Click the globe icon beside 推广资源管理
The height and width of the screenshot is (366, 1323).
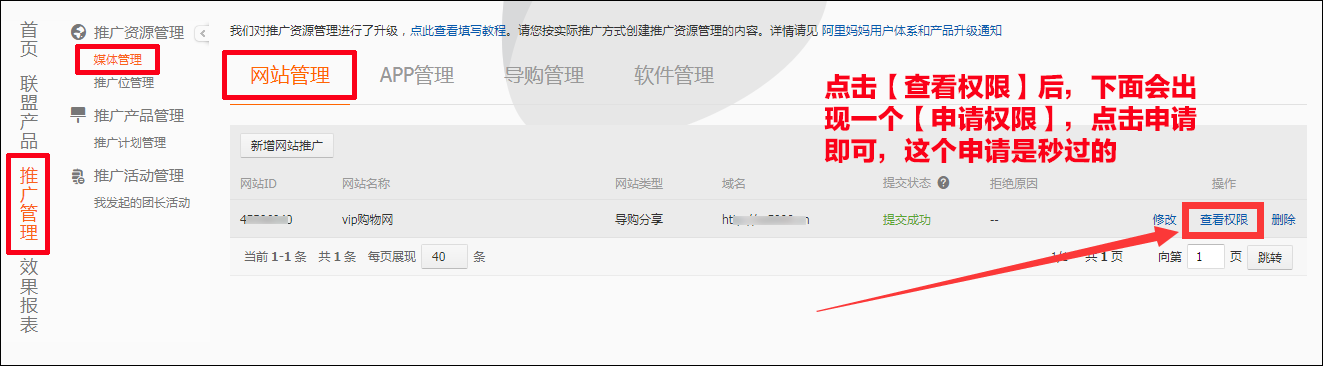78,33
